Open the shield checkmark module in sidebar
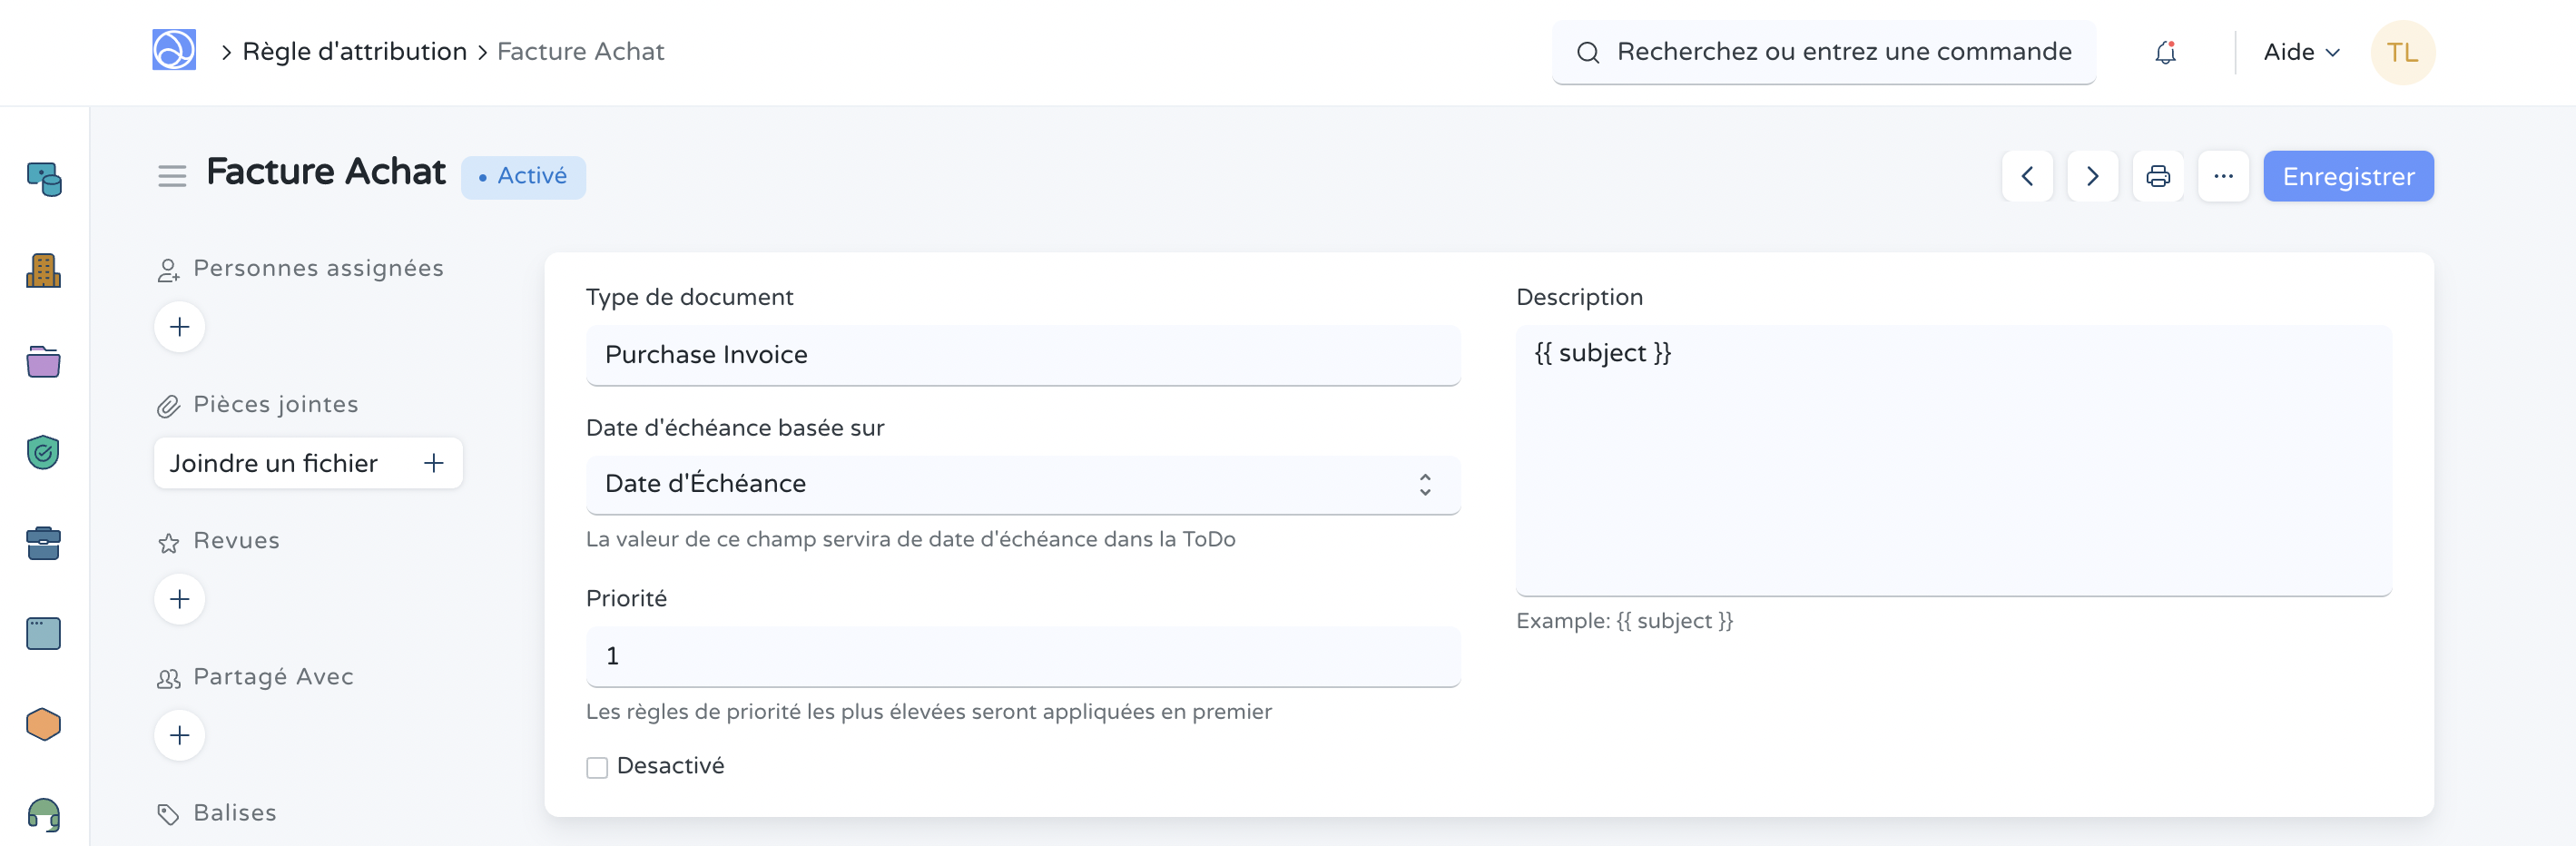The image size is (2576, 846). [x=43, y=453]
